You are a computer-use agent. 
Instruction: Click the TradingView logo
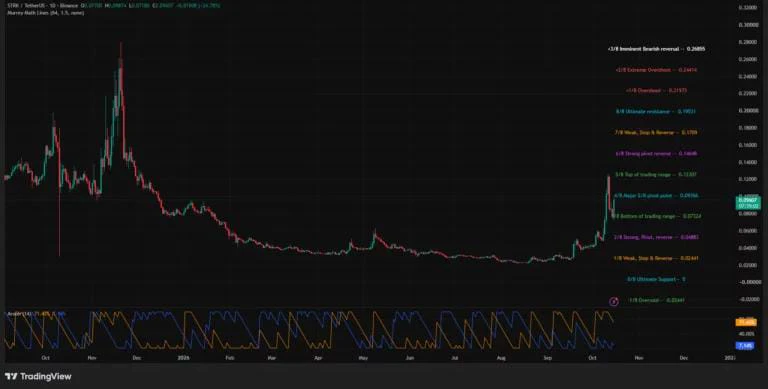click(x=38, y=376)
